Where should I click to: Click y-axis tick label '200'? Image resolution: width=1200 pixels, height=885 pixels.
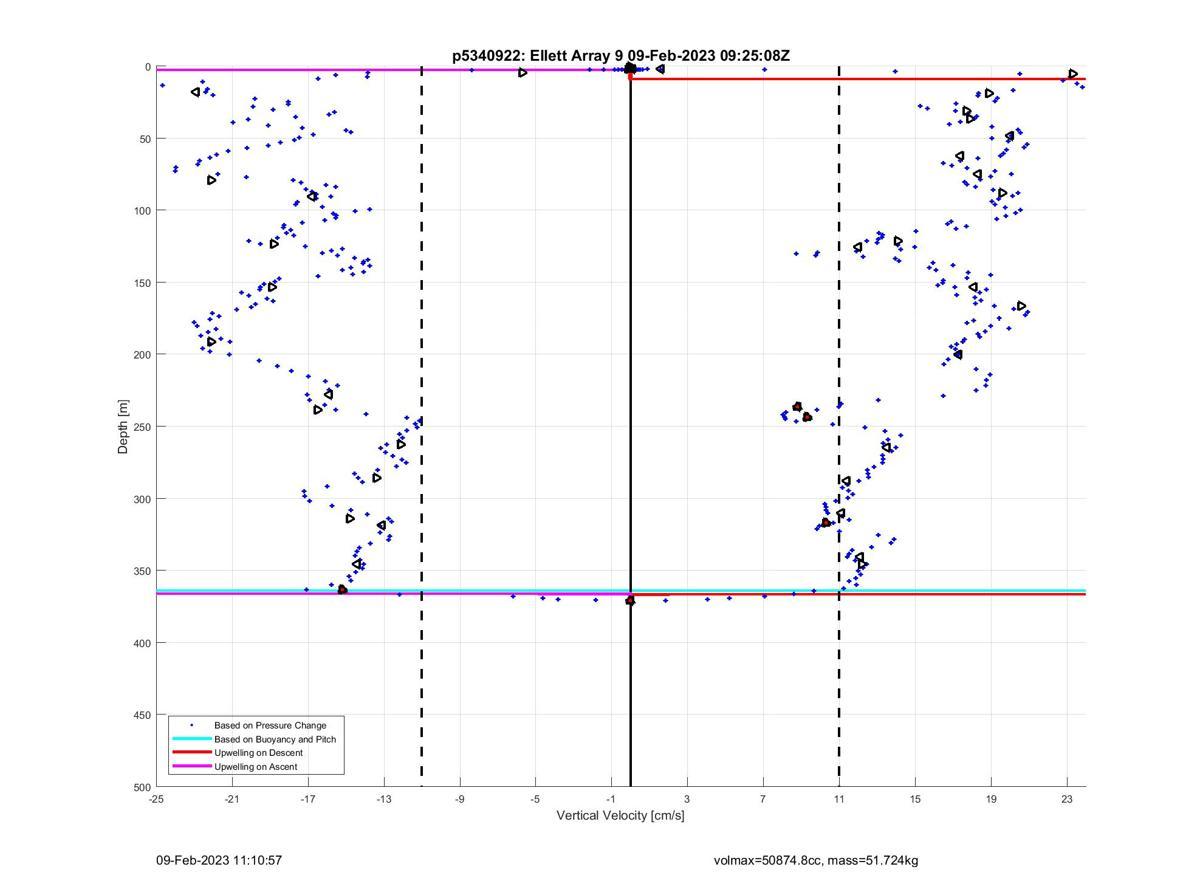[x=142, y=355]
